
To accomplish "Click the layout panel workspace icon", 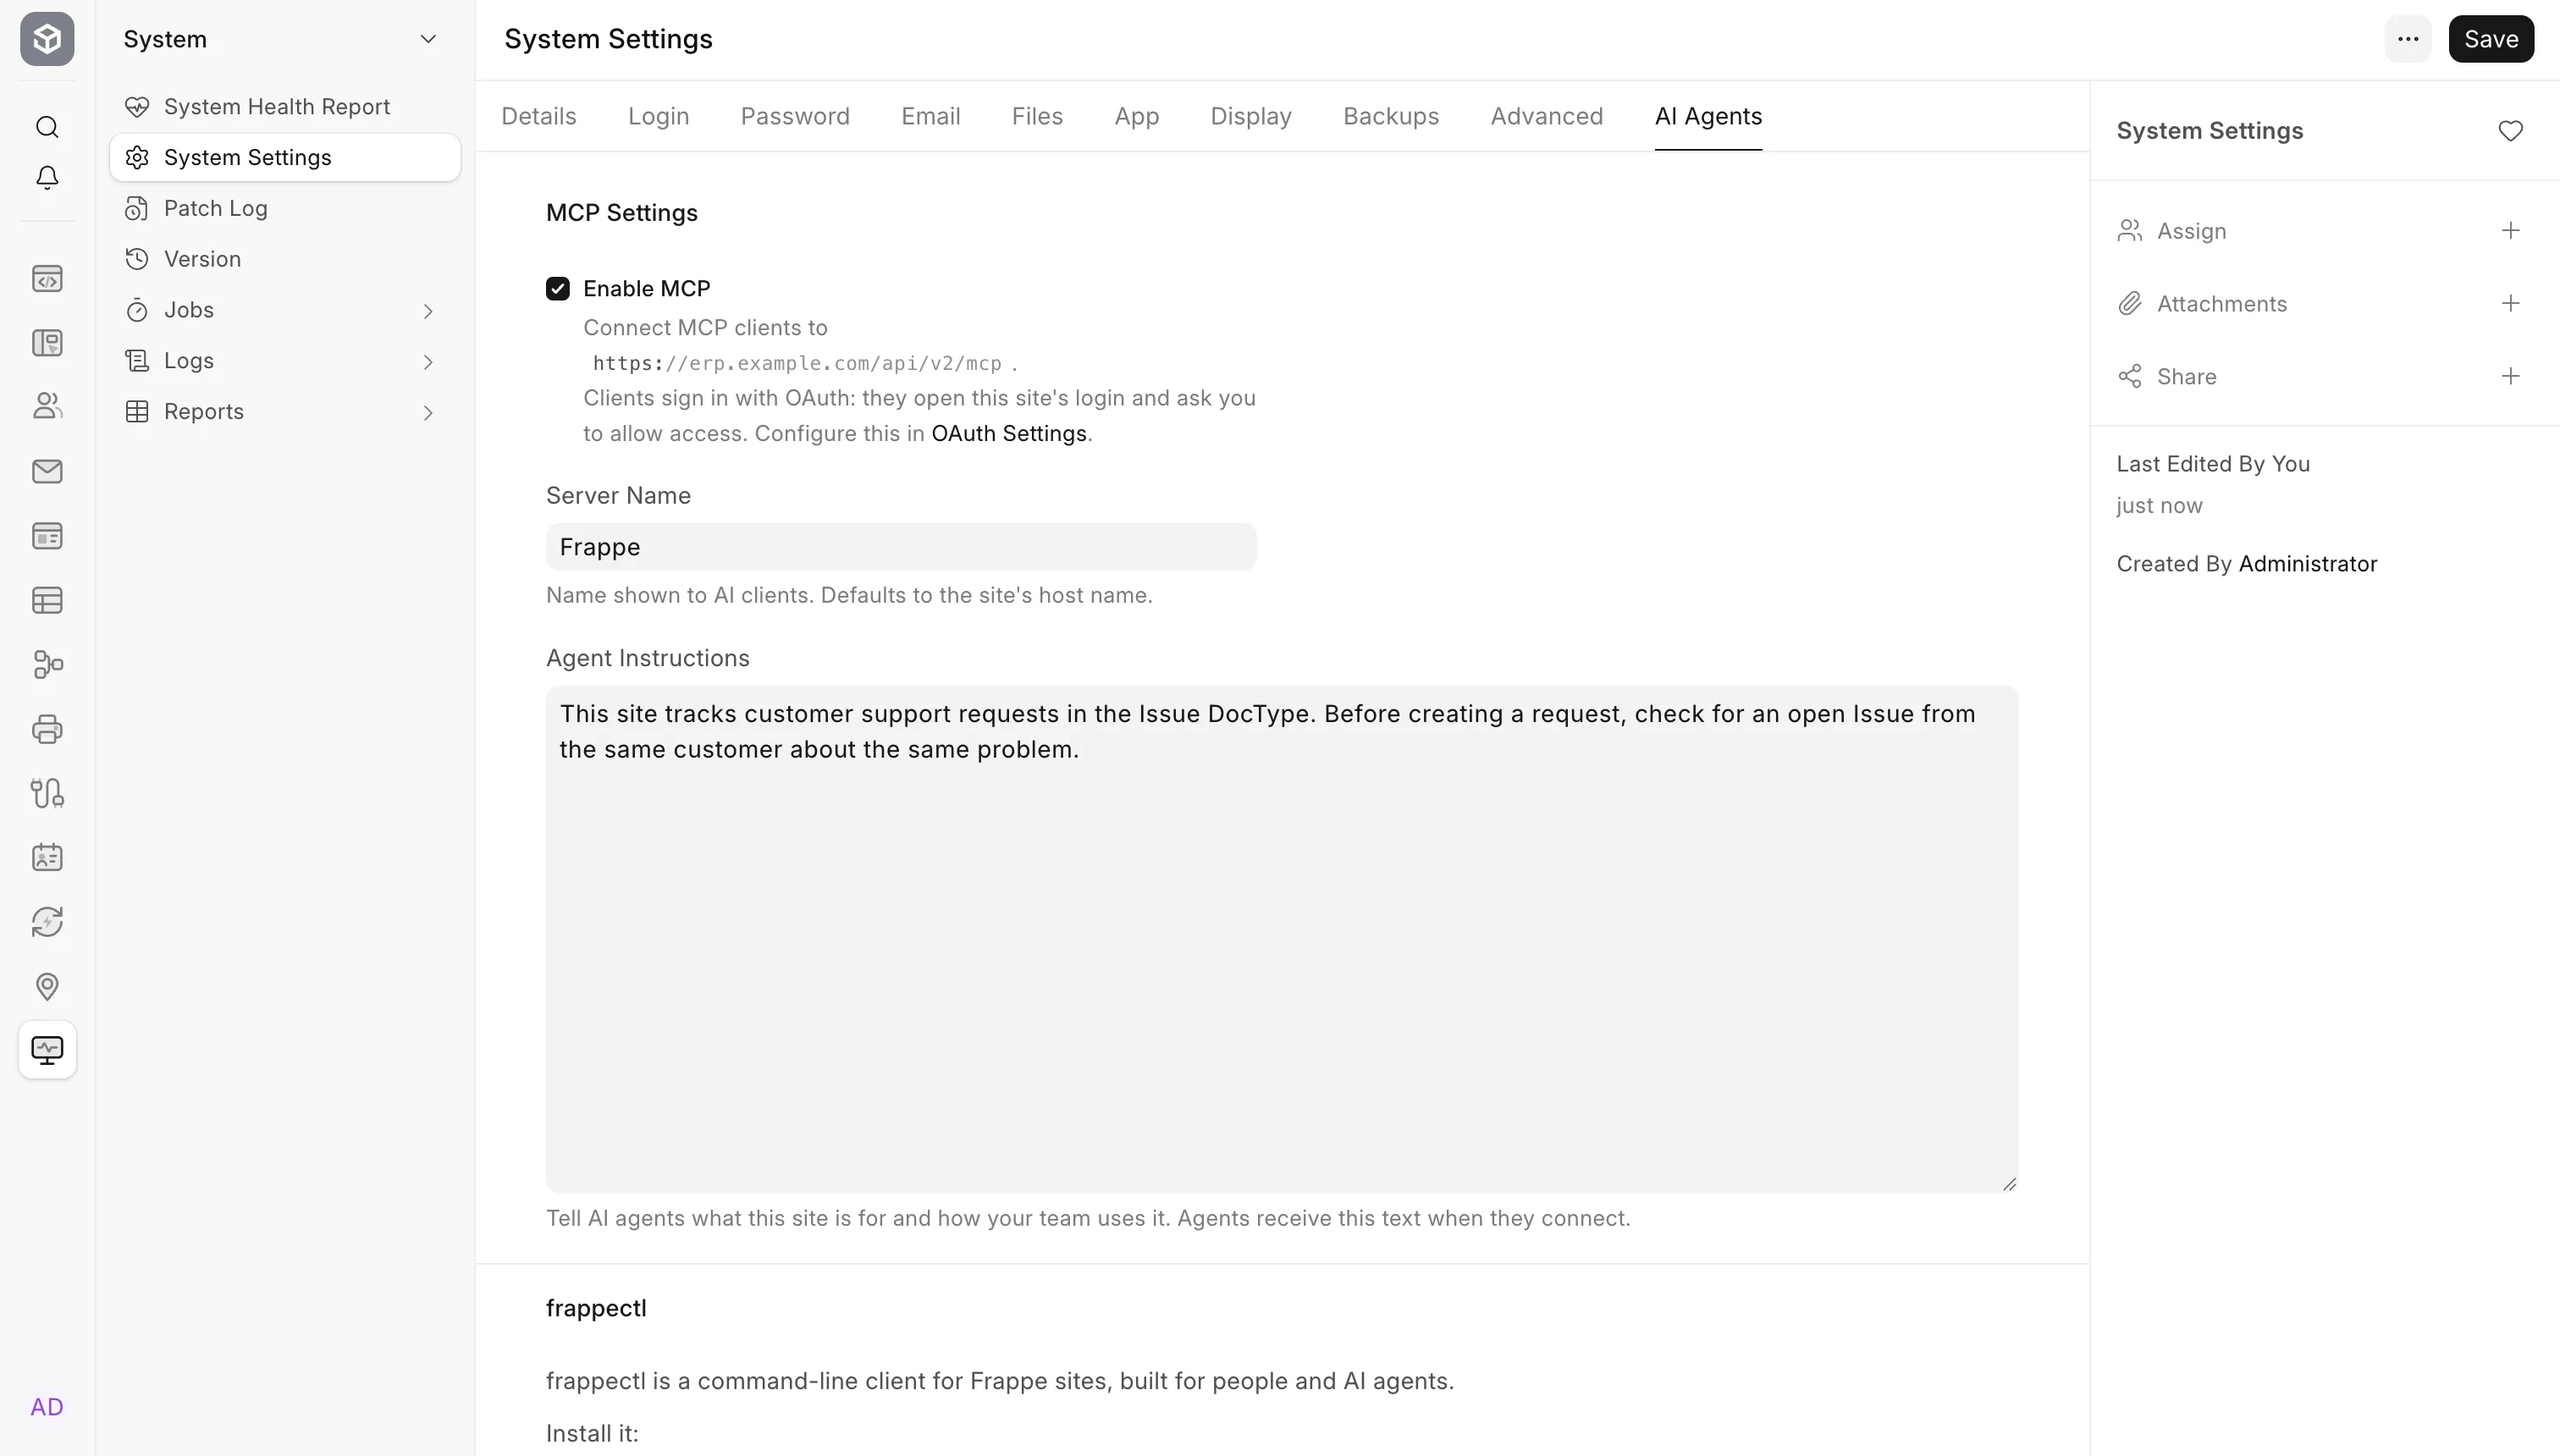I will pyautogui.click(x=47, y=343).
